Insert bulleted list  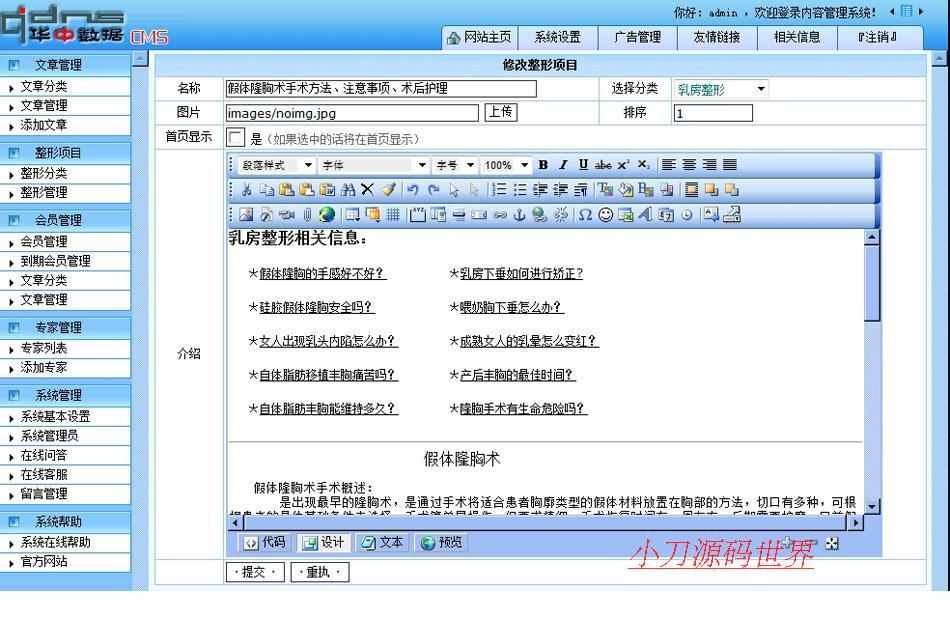click(519, 190)
